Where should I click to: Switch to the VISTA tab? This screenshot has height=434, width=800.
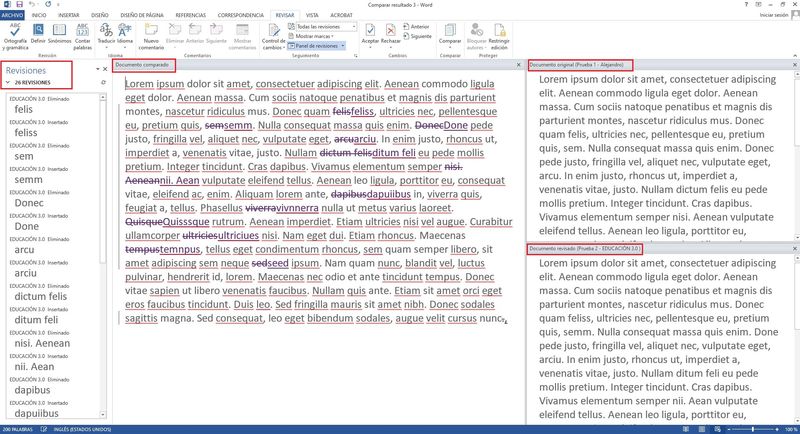coord(312,15)
